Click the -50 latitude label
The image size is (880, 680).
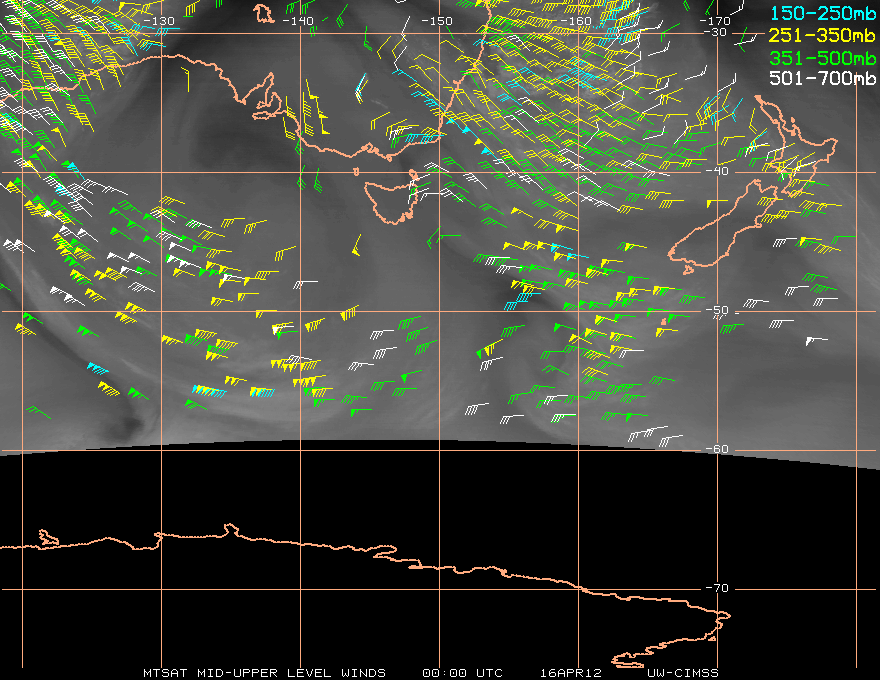coord(717,311)
